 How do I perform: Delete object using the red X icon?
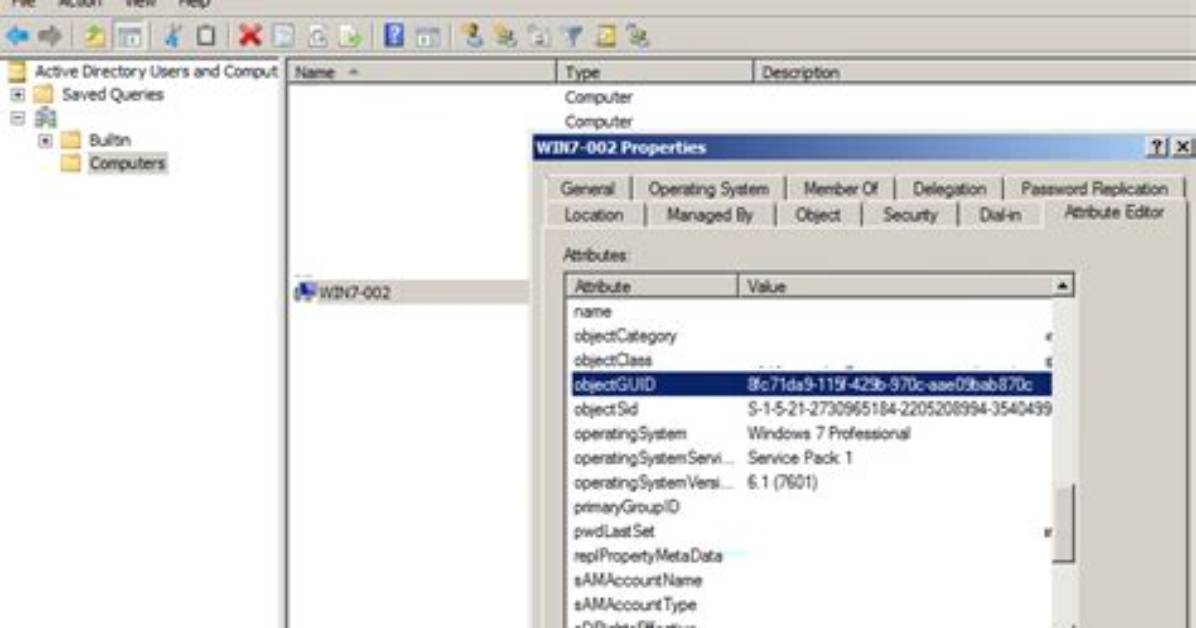(250, 36)
